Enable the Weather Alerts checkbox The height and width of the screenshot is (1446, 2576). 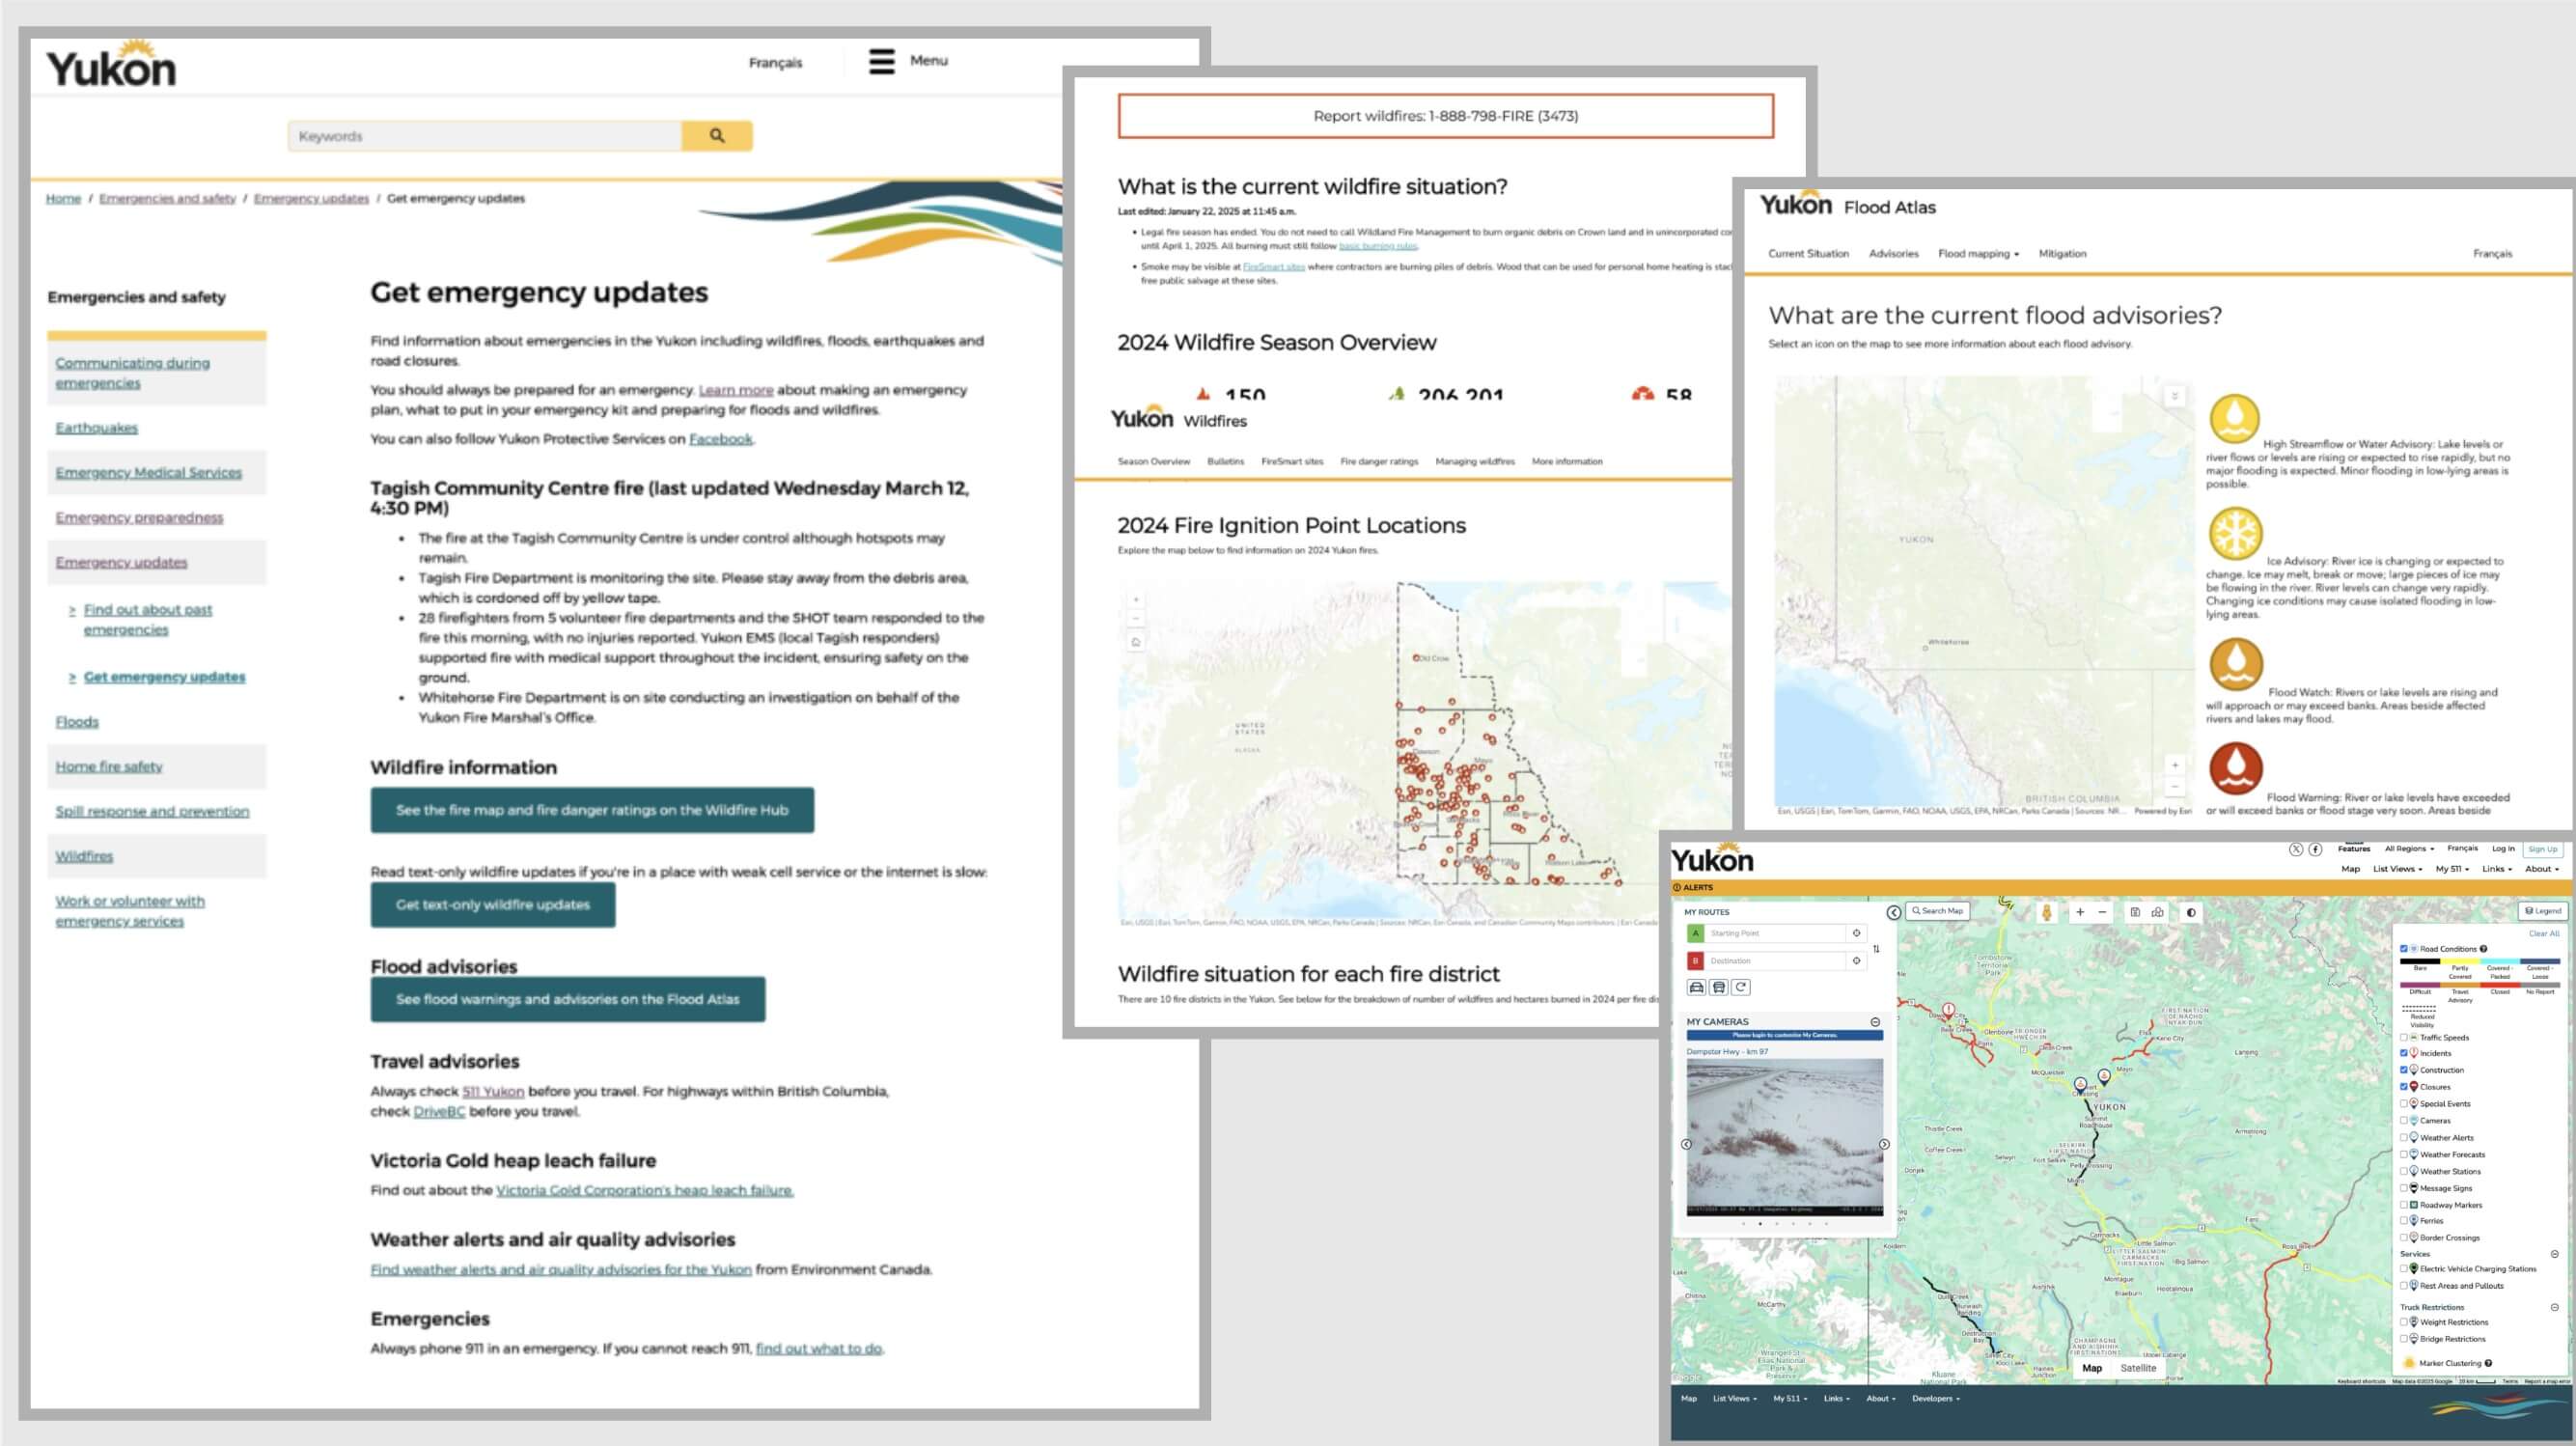(2404, 1137)
